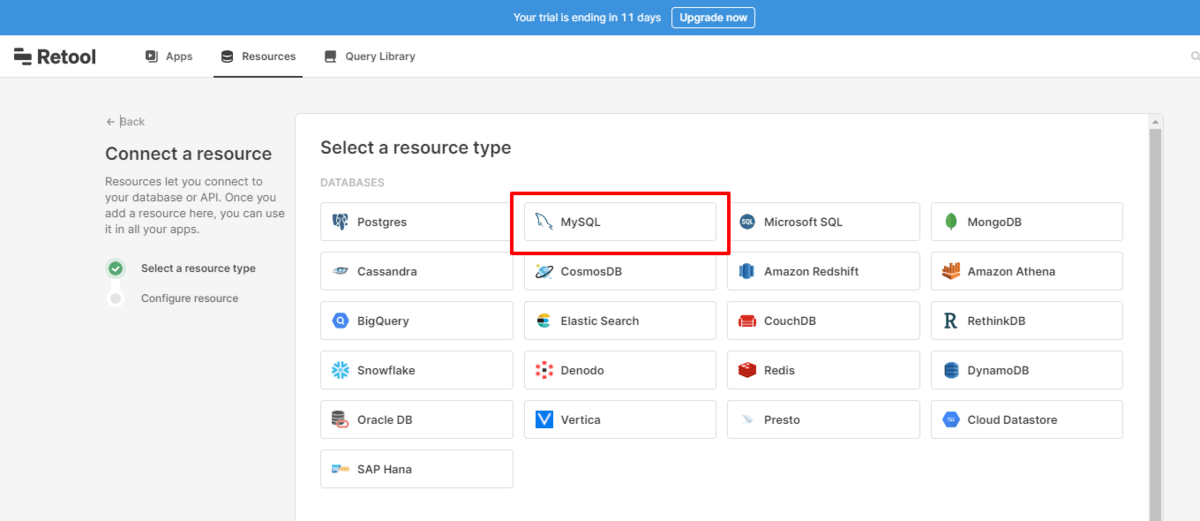Click the Retool logo

tap(55, 56)
